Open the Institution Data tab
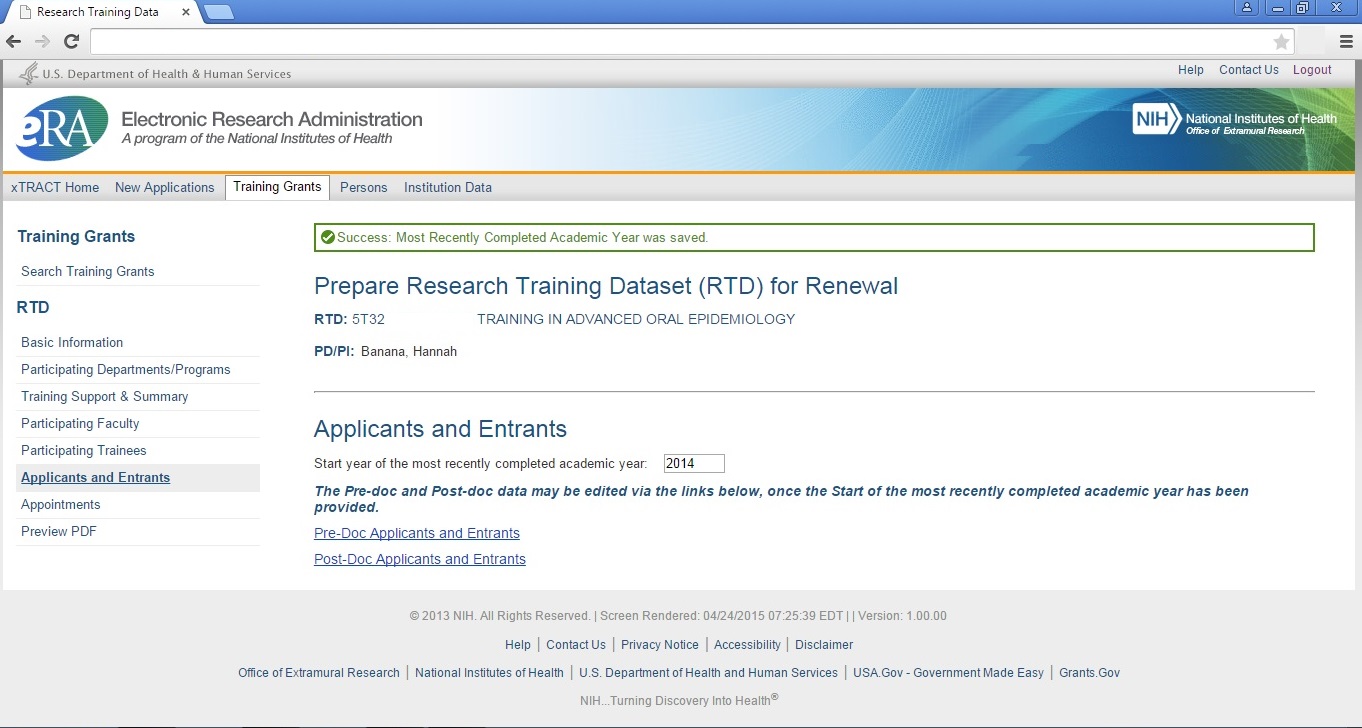1362x728 pixels. click(448, 187)
